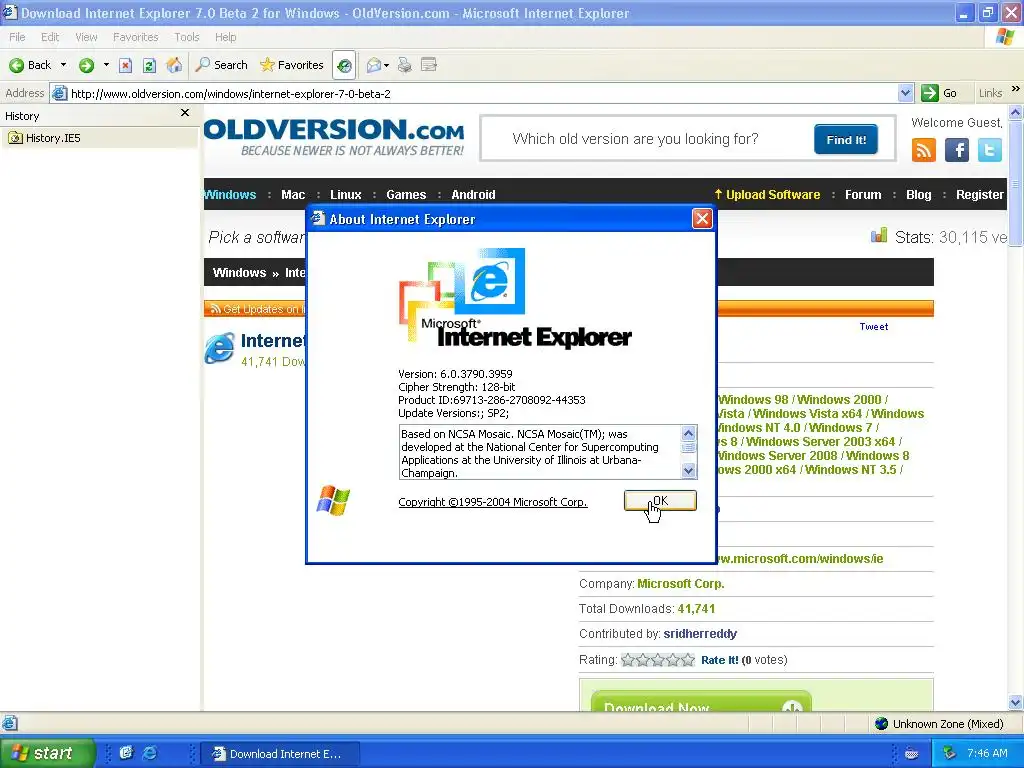Click the green Go arrow button
Screen dimensions: 1024x768
point(929,93)
